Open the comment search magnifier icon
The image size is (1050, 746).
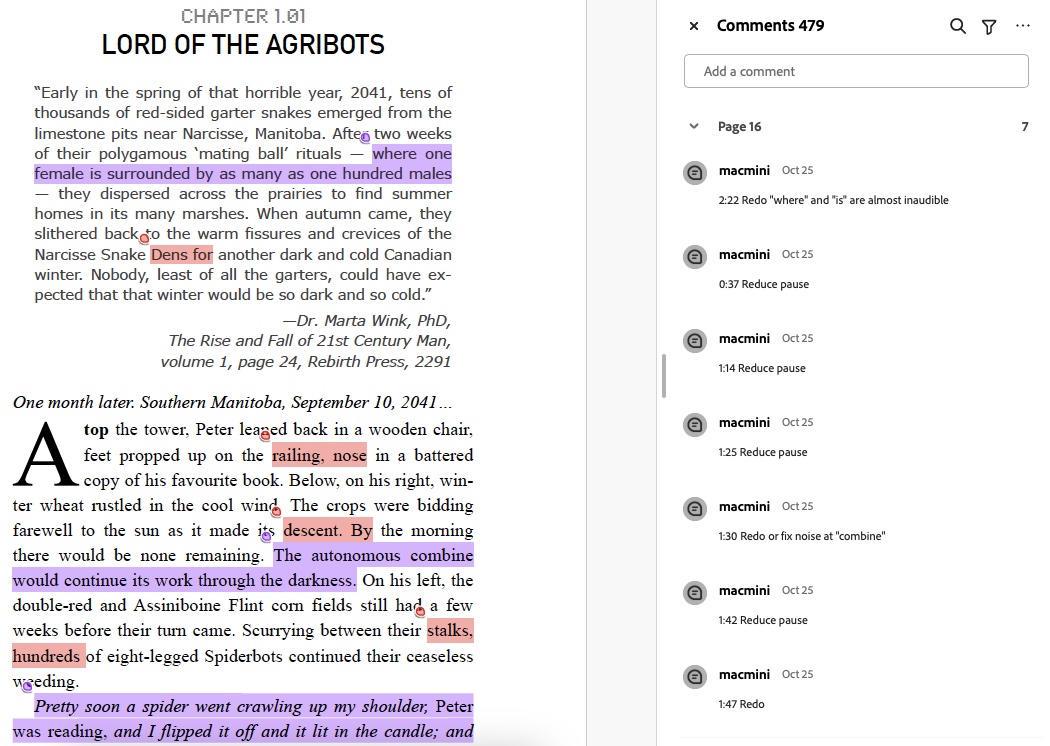coord(957,26)
